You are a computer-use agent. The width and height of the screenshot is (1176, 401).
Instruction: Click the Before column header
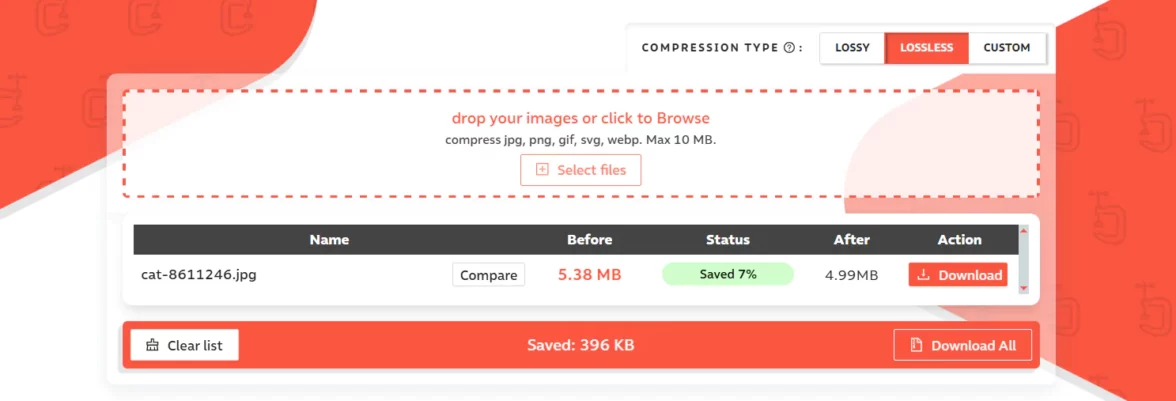pos(589,240)
